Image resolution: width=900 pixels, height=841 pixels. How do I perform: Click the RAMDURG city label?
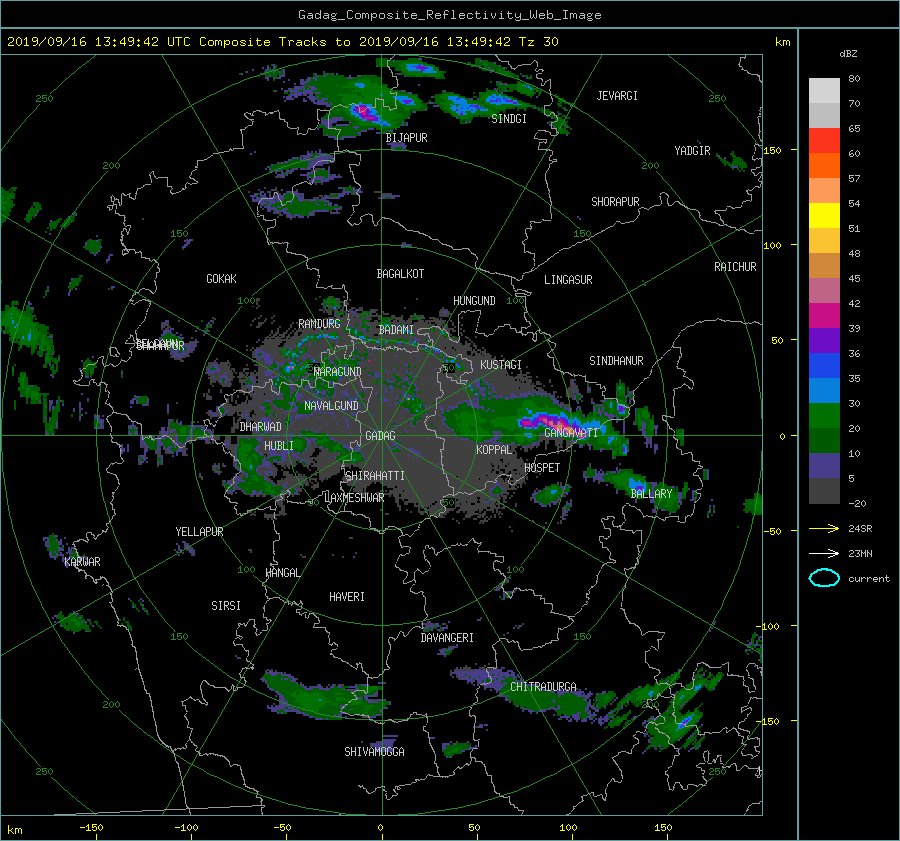pyautogui.click(x=319, y=324)
